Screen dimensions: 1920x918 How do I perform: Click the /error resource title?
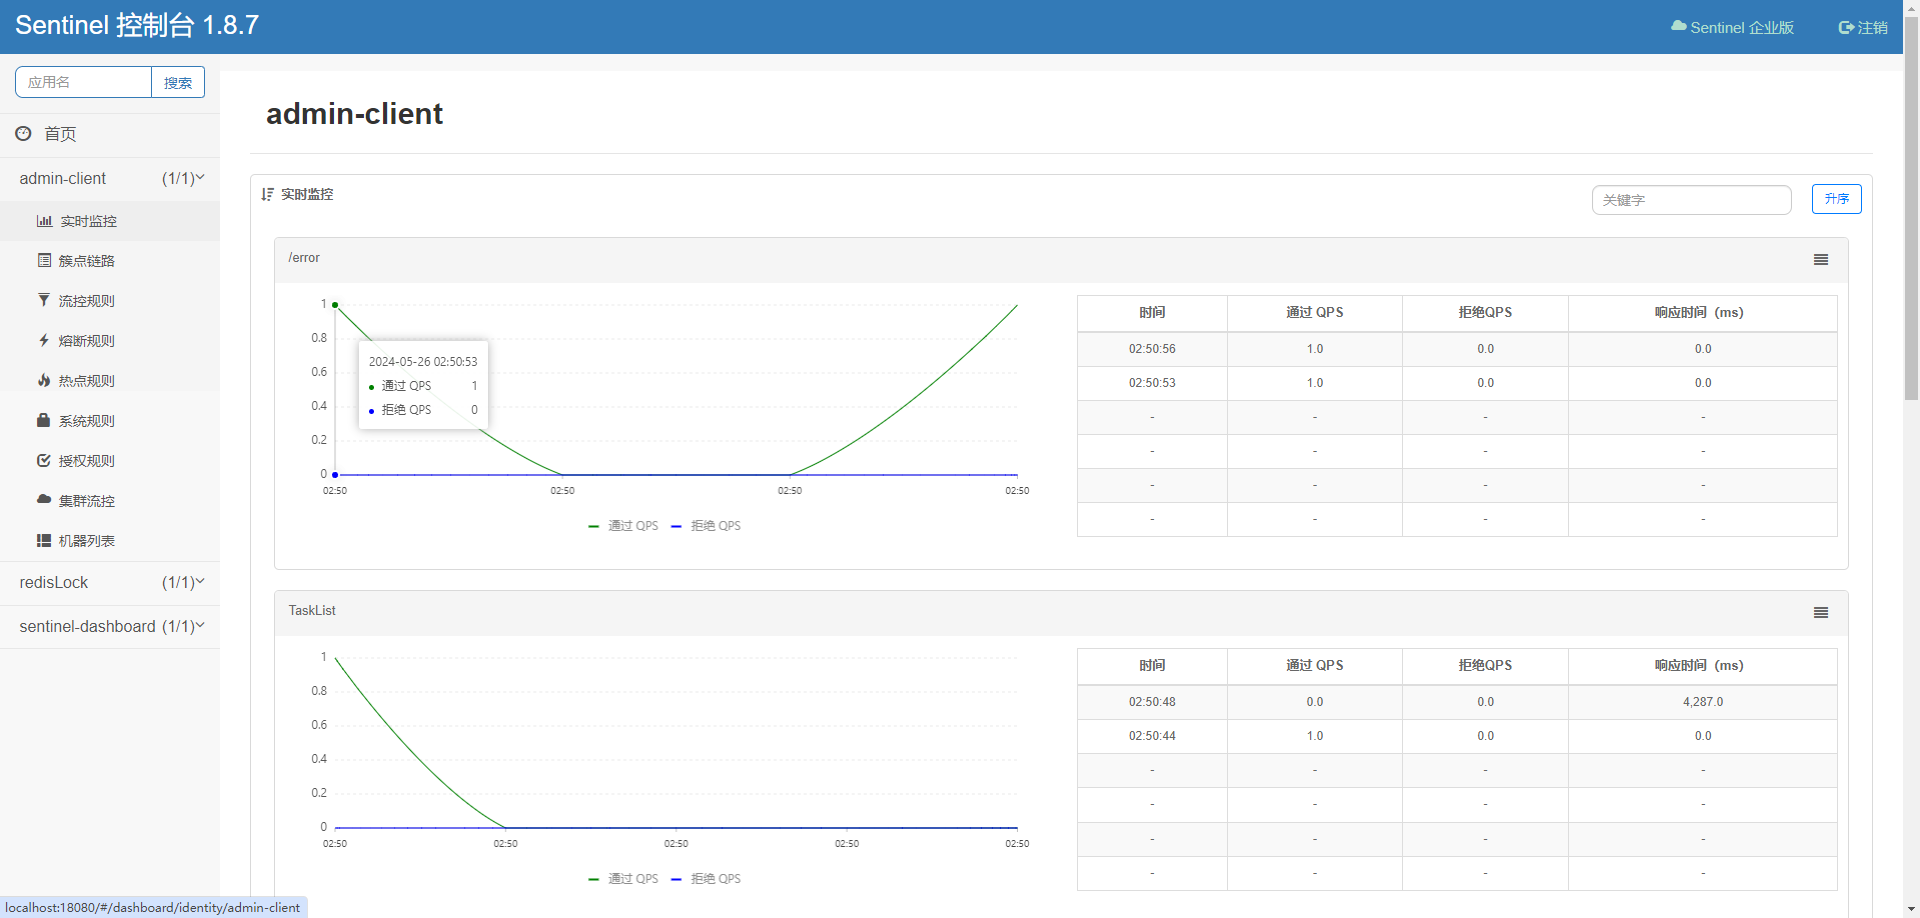(x=304, y=258)
